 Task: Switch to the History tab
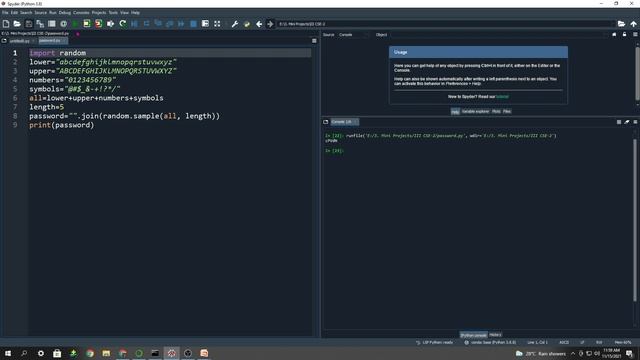click(495, 335)
